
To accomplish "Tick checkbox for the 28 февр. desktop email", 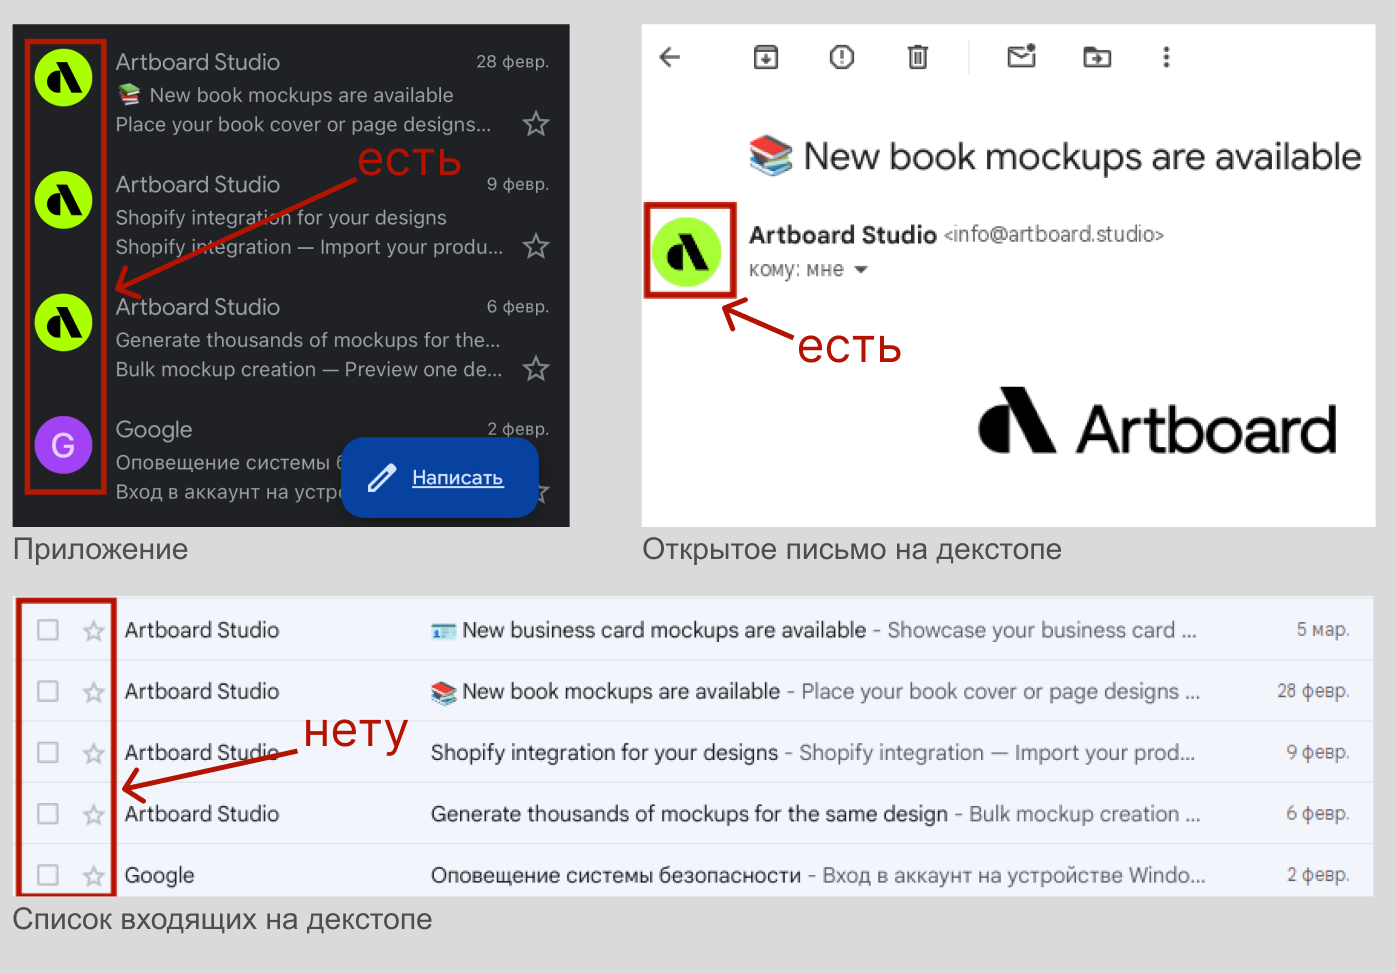I will (x=48, y=691).
